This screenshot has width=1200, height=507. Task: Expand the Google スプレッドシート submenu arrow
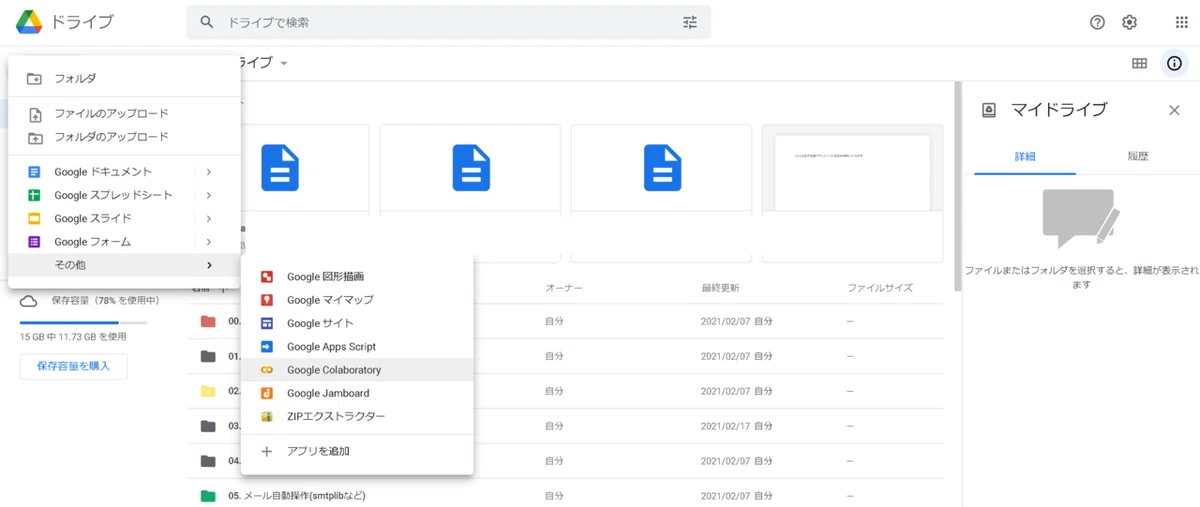(209, 195)
